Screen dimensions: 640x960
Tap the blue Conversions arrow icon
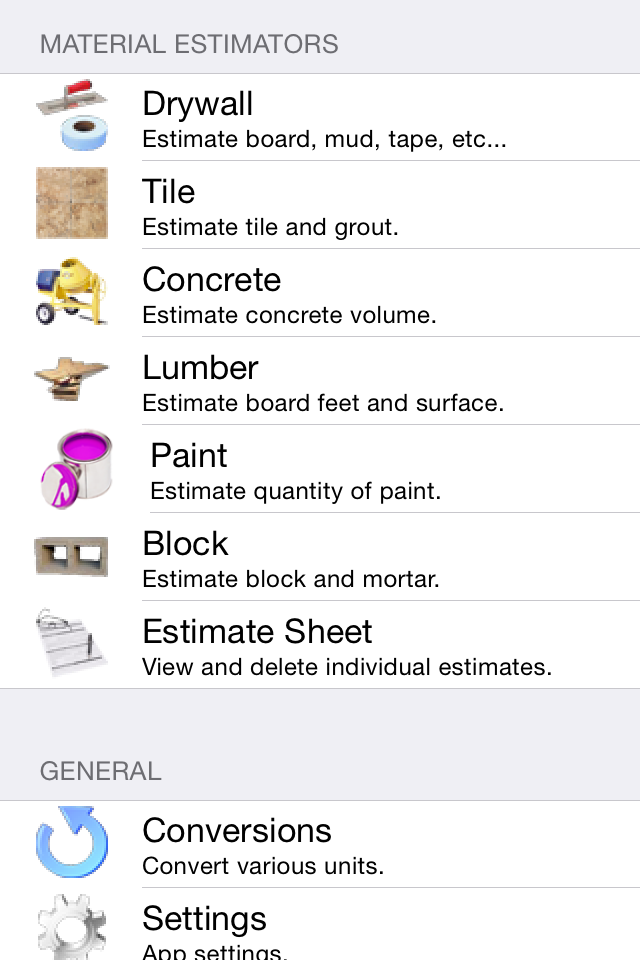72,842
